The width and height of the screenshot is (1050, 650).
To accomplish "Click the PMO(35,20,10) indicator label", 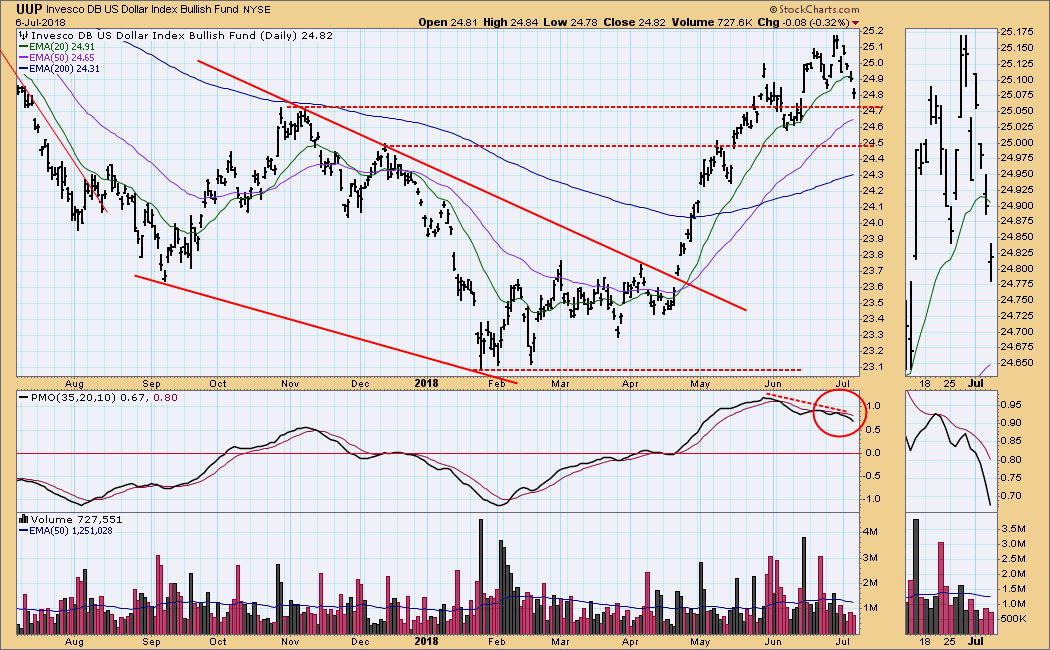I will (x=76, y=398).
